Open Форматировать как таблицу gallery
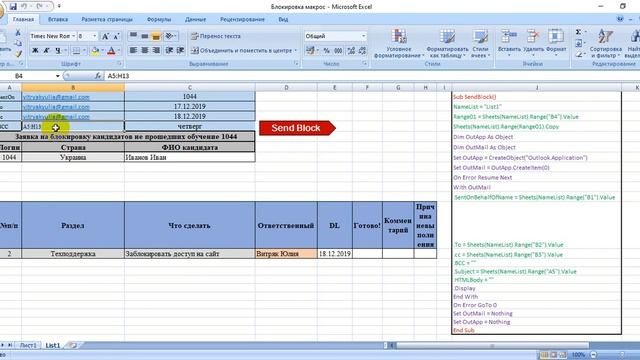640x360 pixels. pos(447,44)
